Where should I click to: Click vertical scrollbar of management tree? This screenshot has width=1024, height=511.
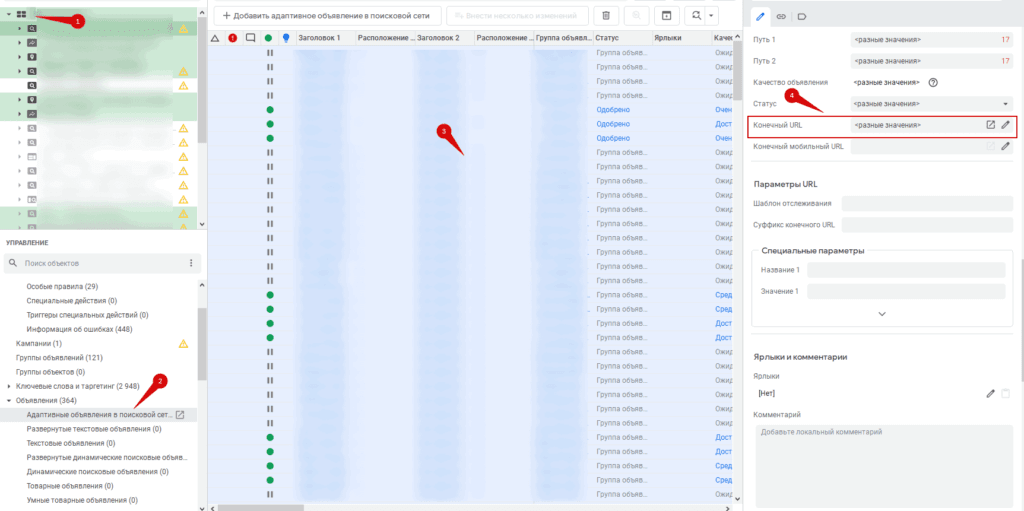pos(202,345)
